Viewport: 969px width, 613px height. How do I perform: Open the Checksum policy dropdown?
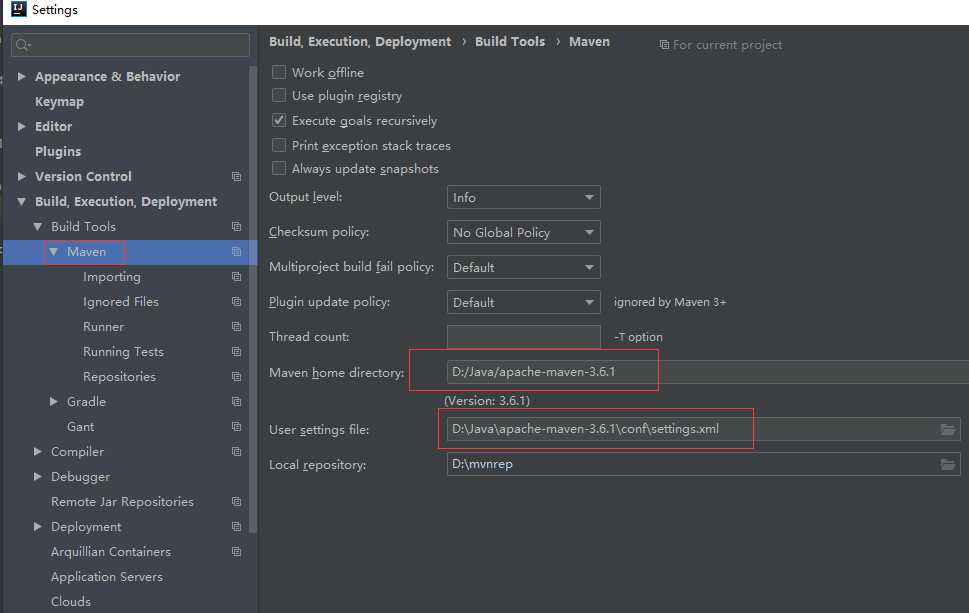[523, 232]
